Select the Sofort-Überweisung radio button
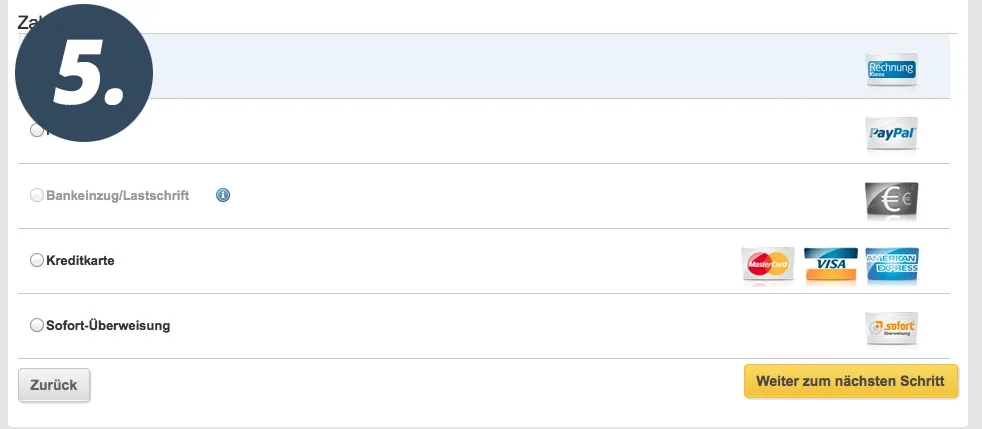The width and height of the screenshot is (982, 429). click(37, 325)
